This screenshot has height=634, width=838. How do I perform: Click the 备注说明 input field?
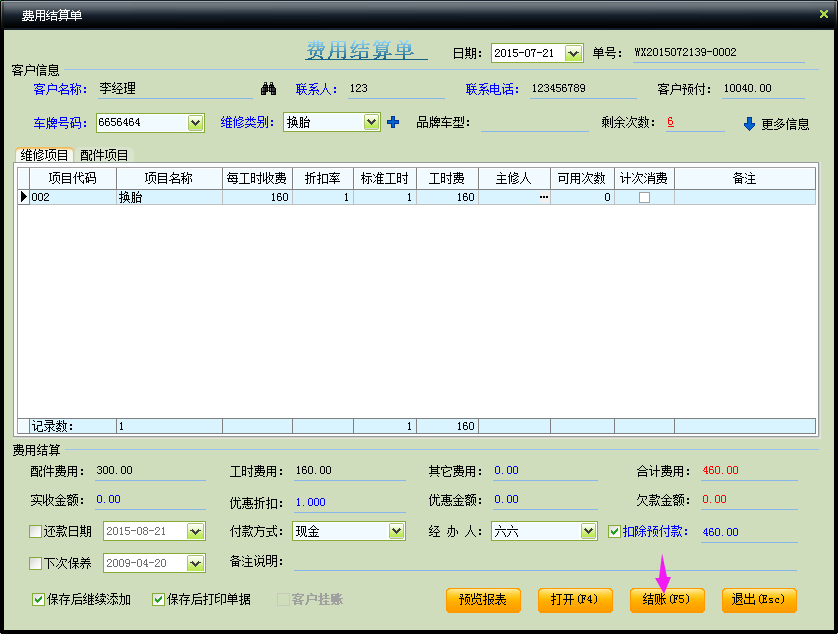(x=545, y=562)
